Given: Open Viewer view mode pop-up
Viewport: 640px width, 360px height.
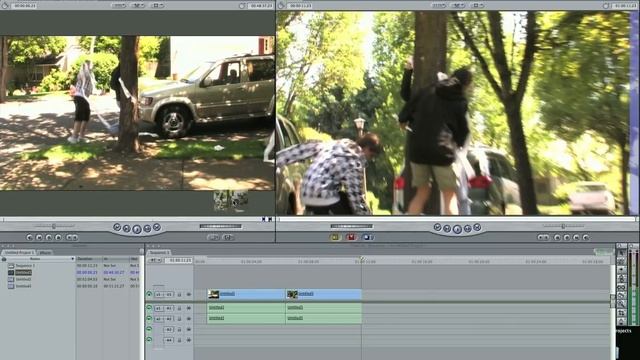Looking at the screenshot, I should tap(158, 6).
